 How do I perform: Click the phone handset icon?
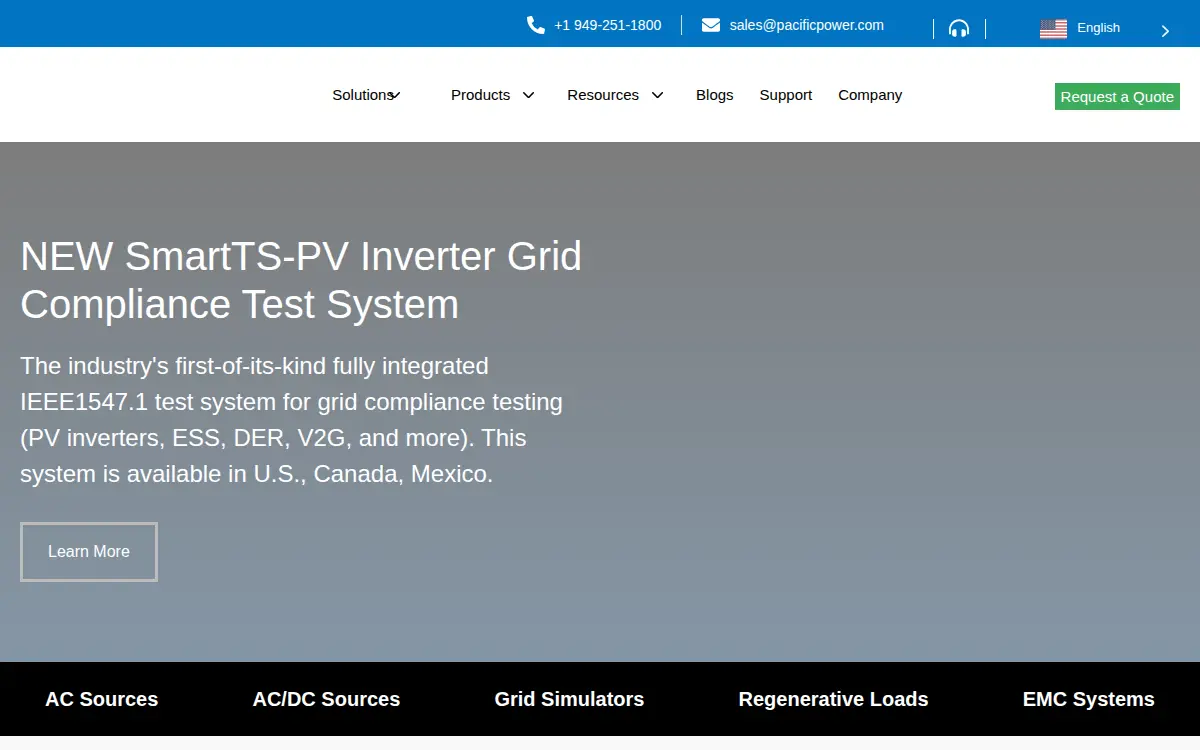pyautogui.click(x=536, y=25)
